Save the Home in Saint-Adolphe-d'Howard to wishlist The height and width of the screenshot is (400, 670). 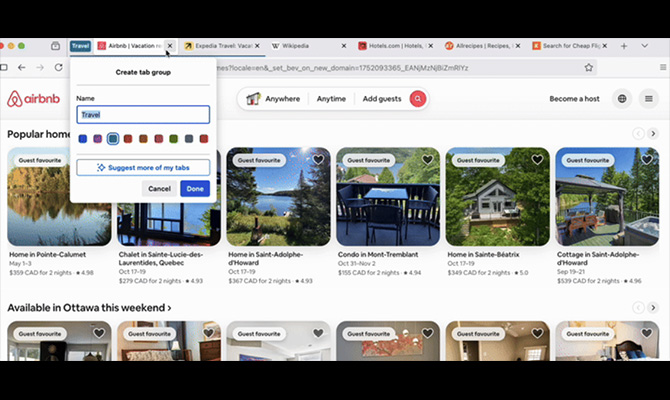318,160
